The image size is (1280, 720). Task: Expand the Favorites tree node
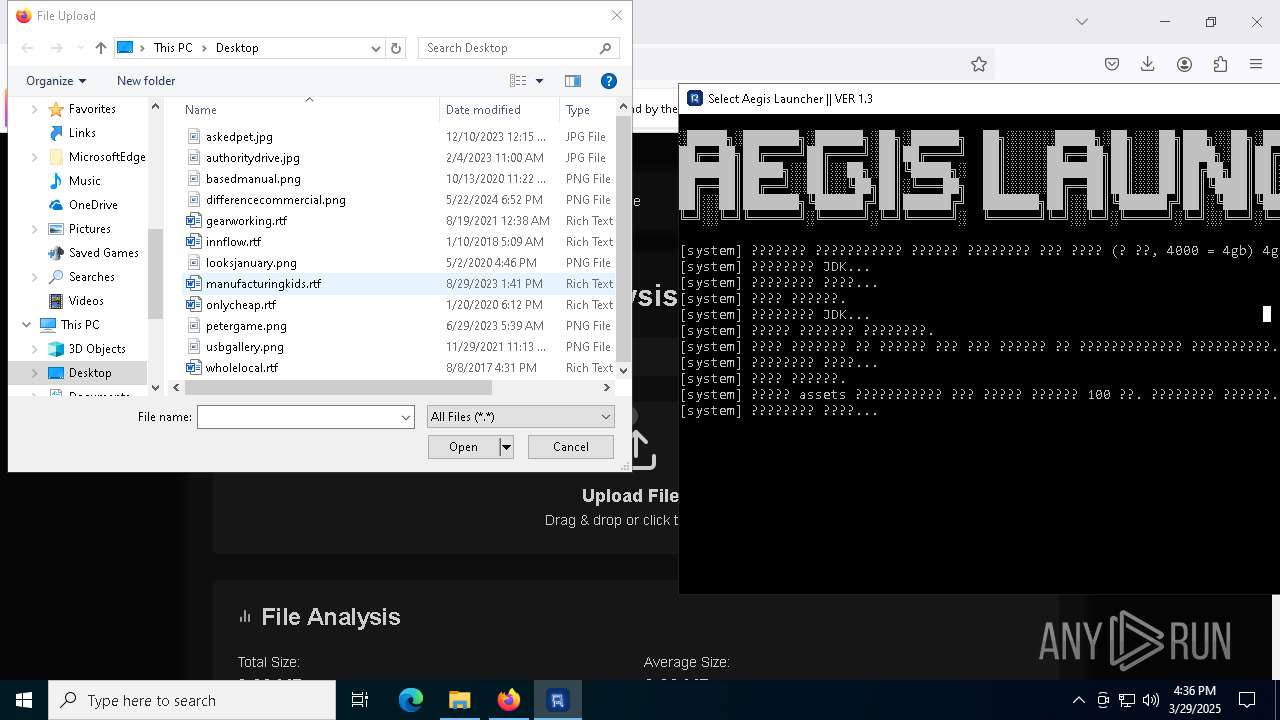point(35,109)
